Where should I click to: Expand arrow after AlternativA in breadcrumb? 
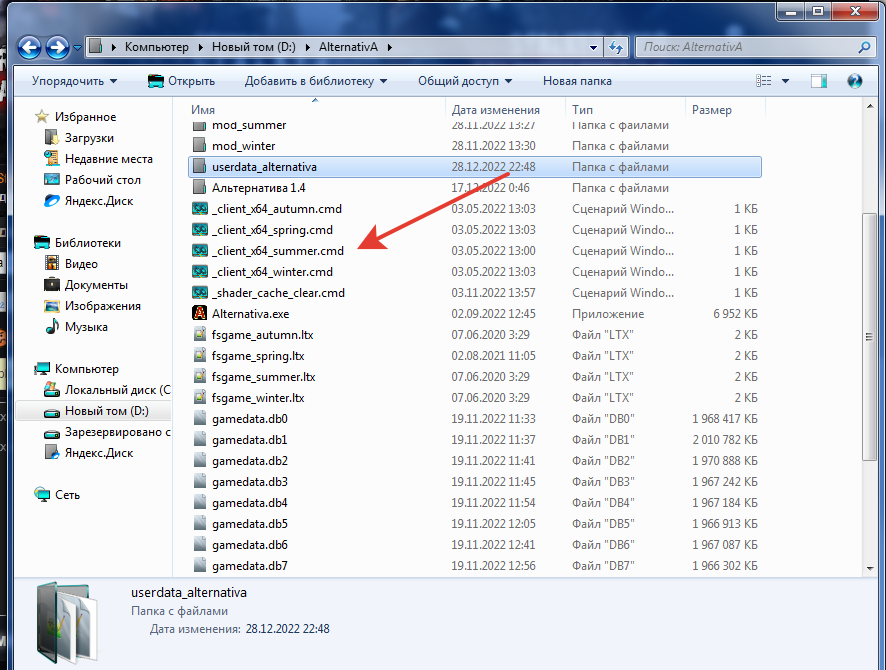pyautogui.click(x=390, y=47)
